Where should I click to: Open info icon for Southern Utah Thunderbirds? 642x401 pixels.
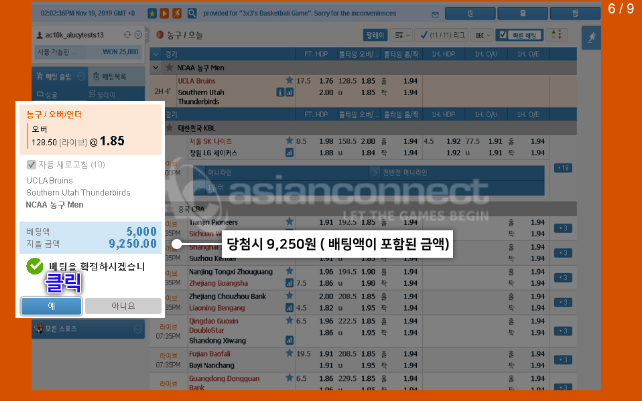tap(280, 93)
